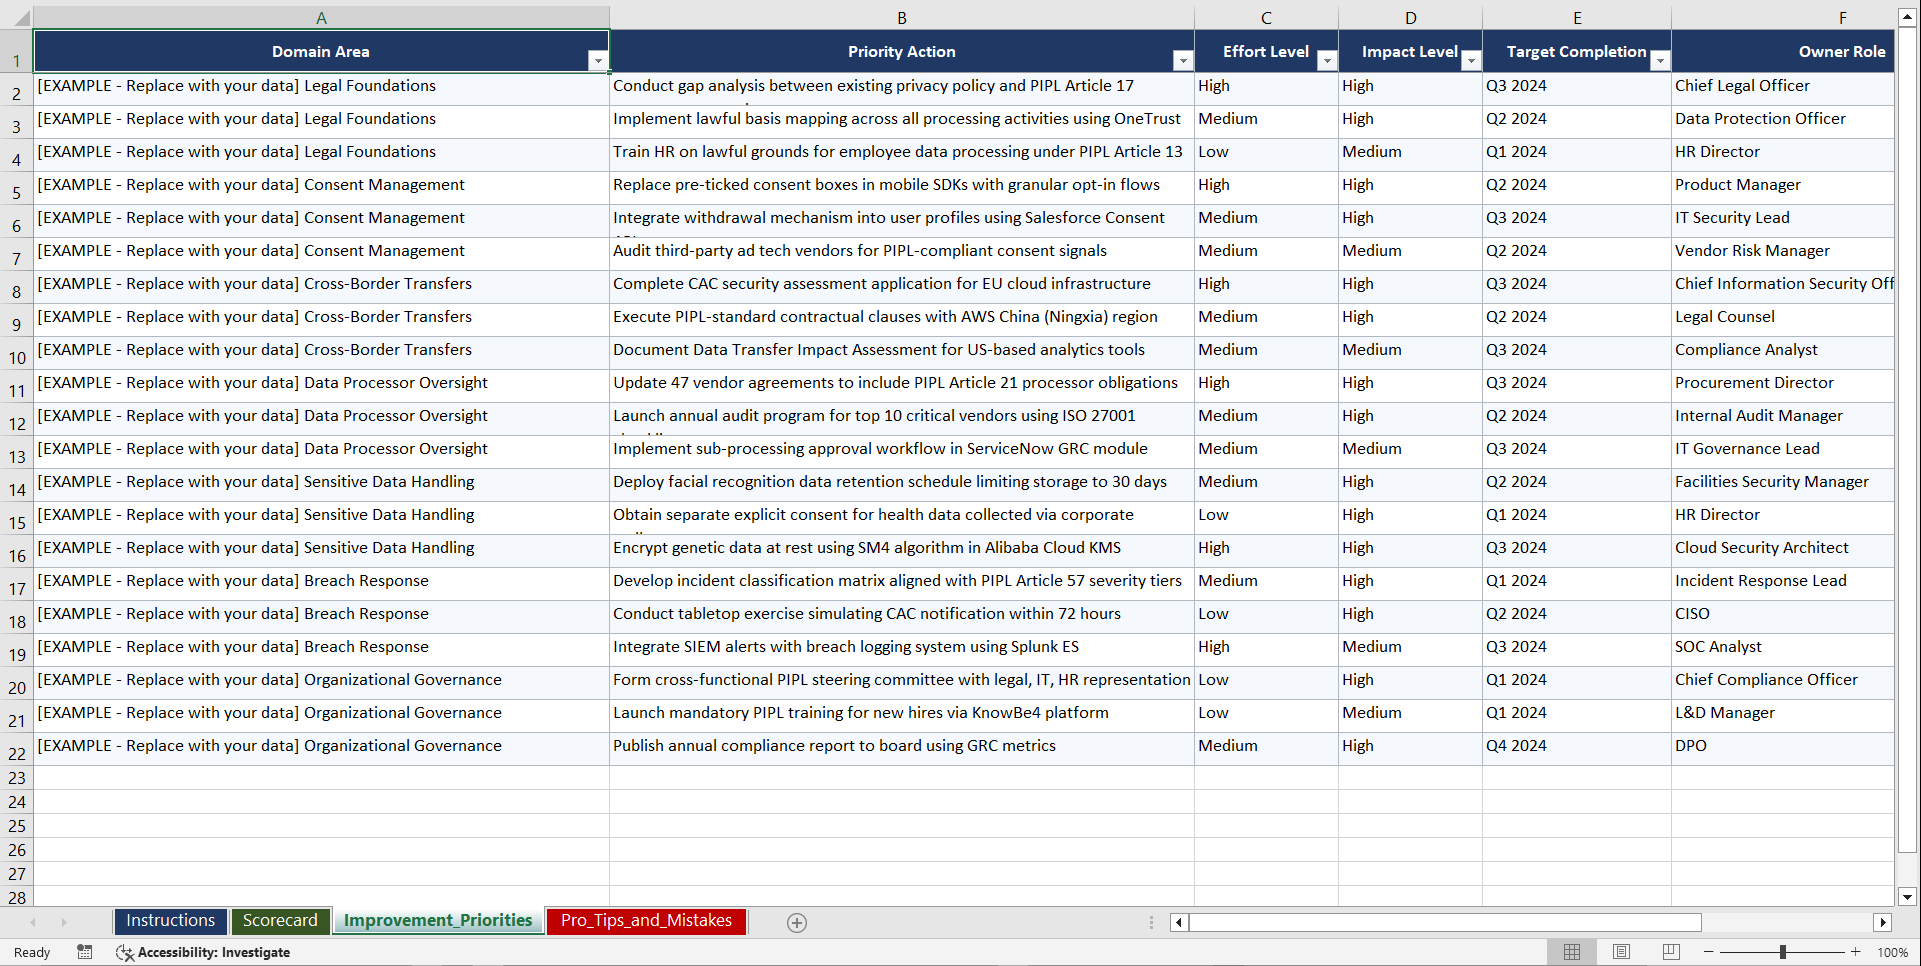Click the 100% zoom level button
This screenshot has width=1921, height=966.
click(1893, 952)
